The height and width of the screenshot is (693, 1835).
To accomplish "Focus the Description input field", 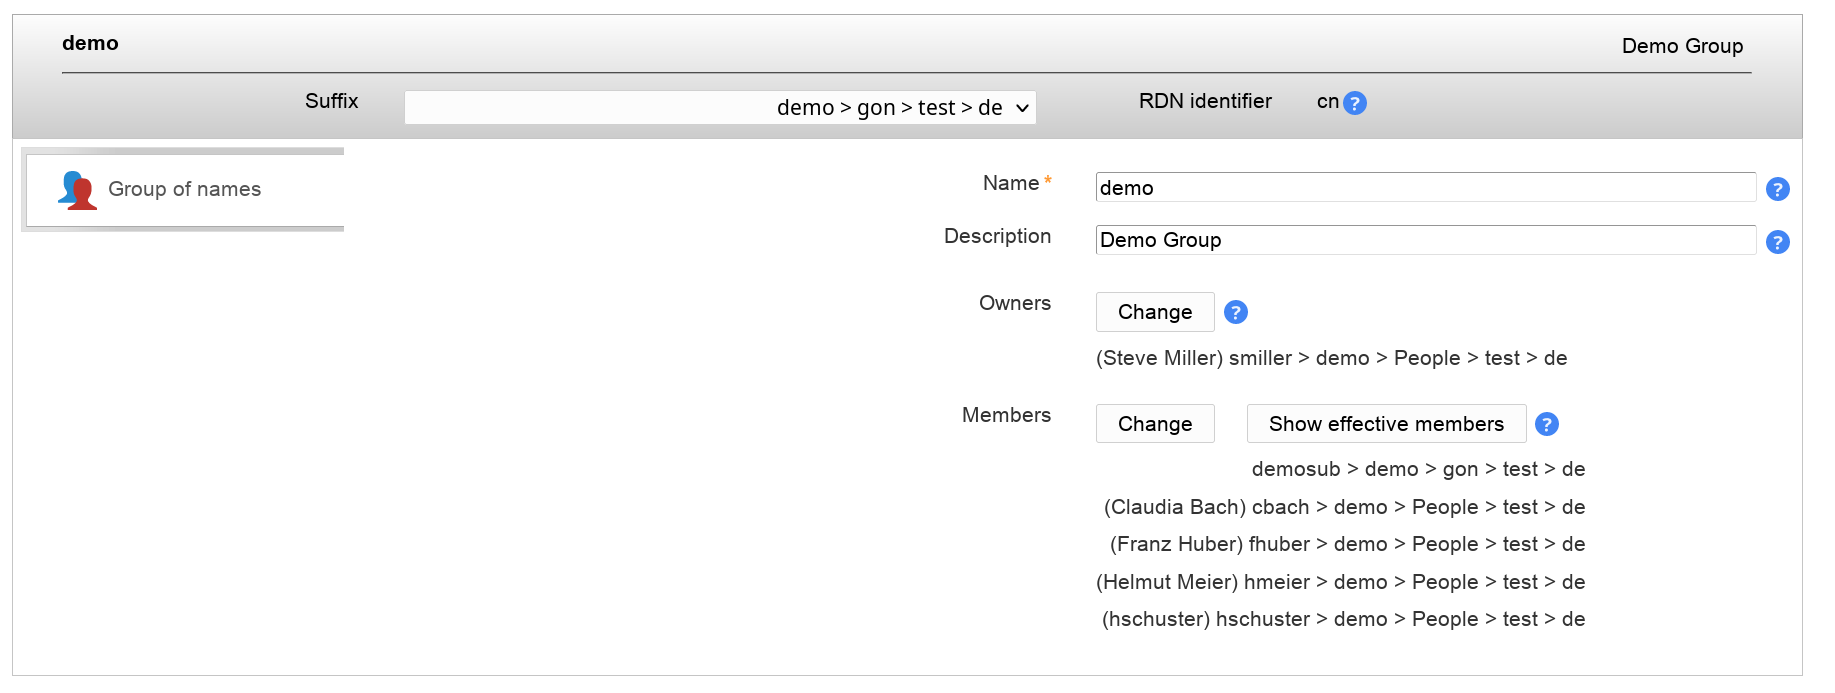I will coord(1424,240).
